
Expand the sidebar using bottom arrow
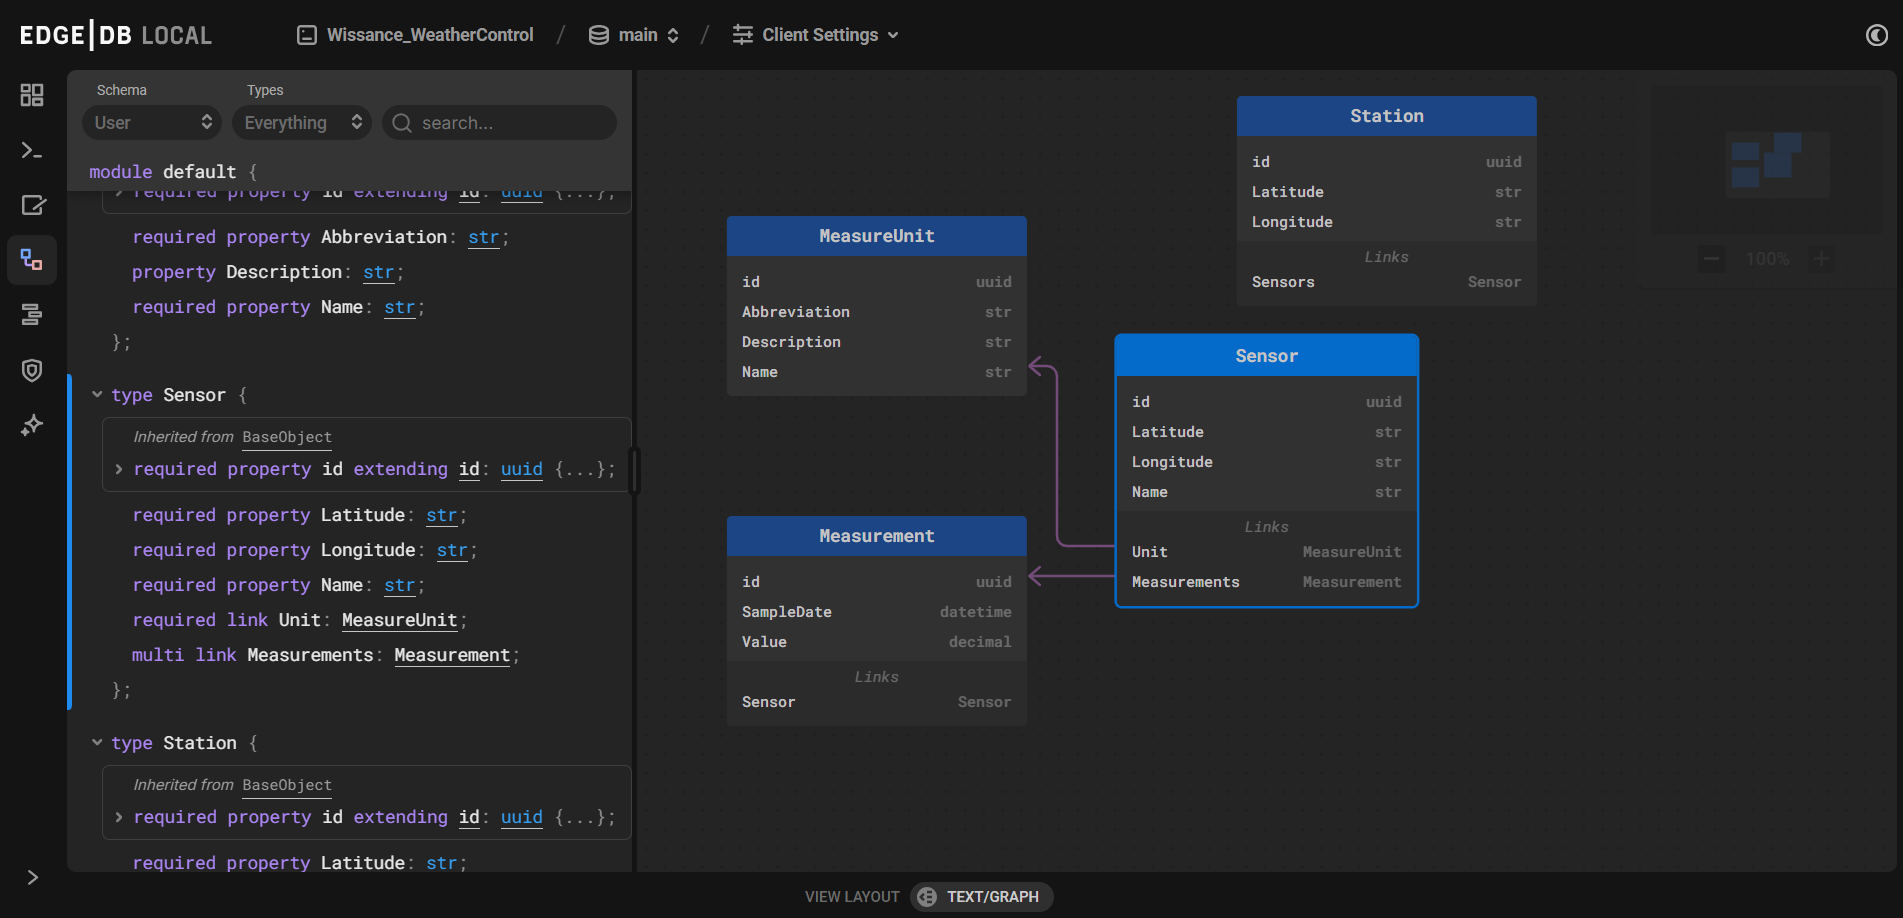click(31, 877)
